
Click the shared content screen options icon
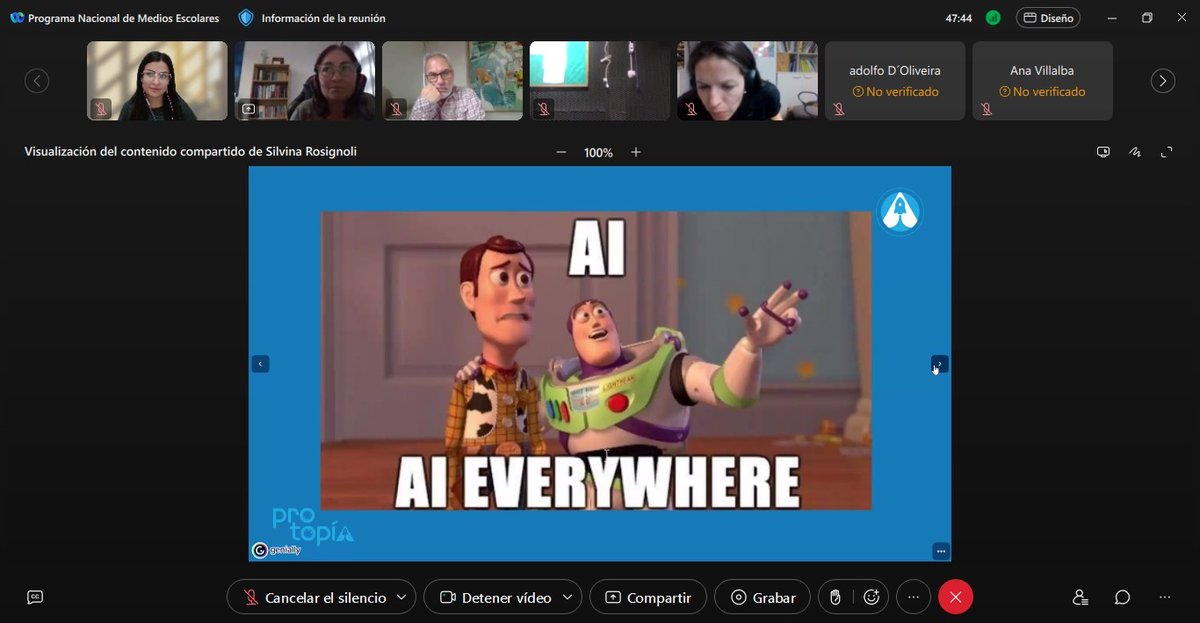[1103, 152]
